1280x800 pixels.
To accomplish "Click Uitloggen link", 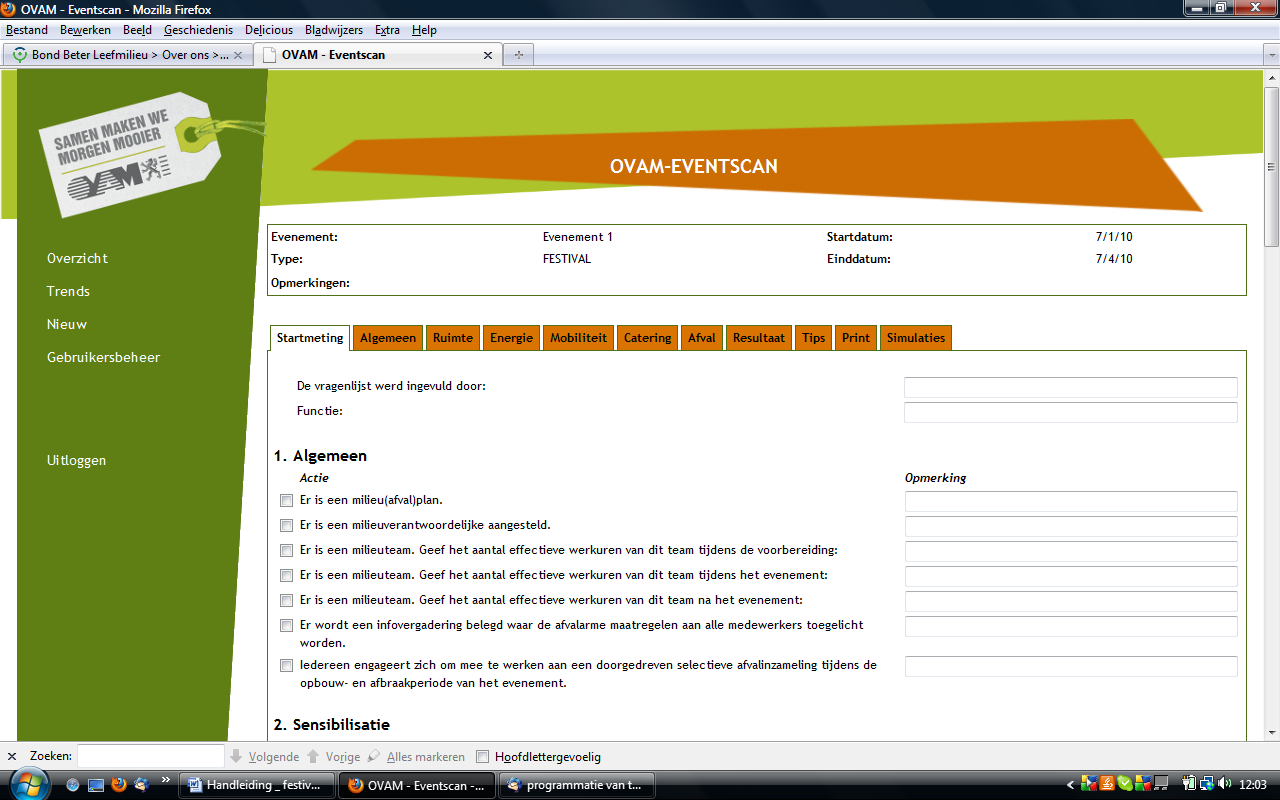I will [76, 460].
